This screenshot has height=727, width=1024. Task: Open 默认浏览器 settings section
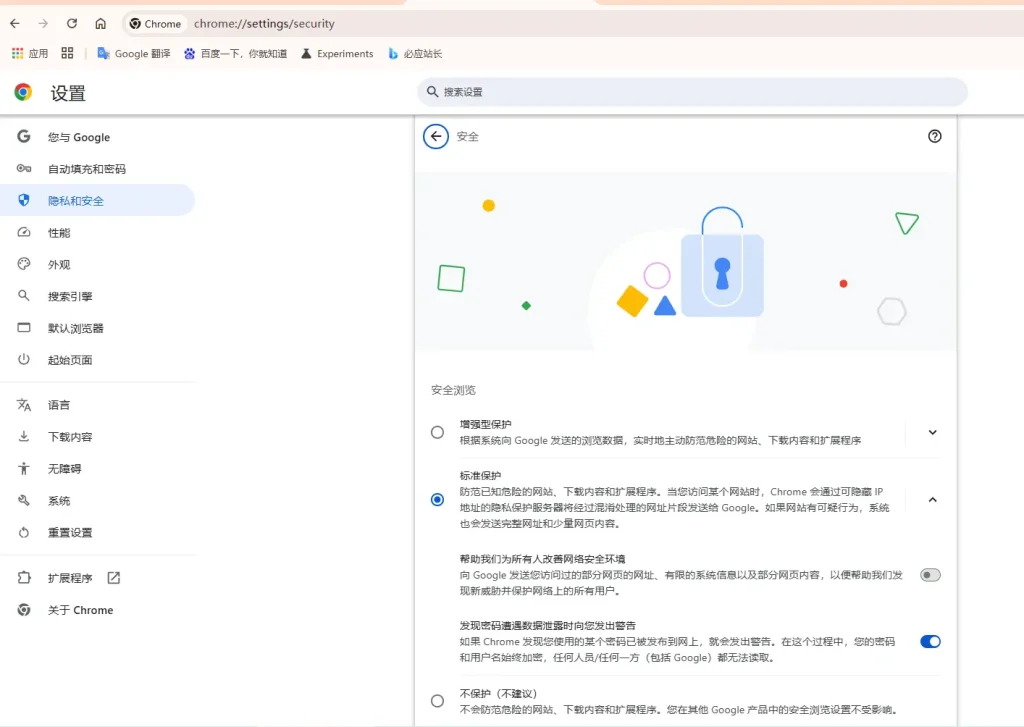[98, 328]
